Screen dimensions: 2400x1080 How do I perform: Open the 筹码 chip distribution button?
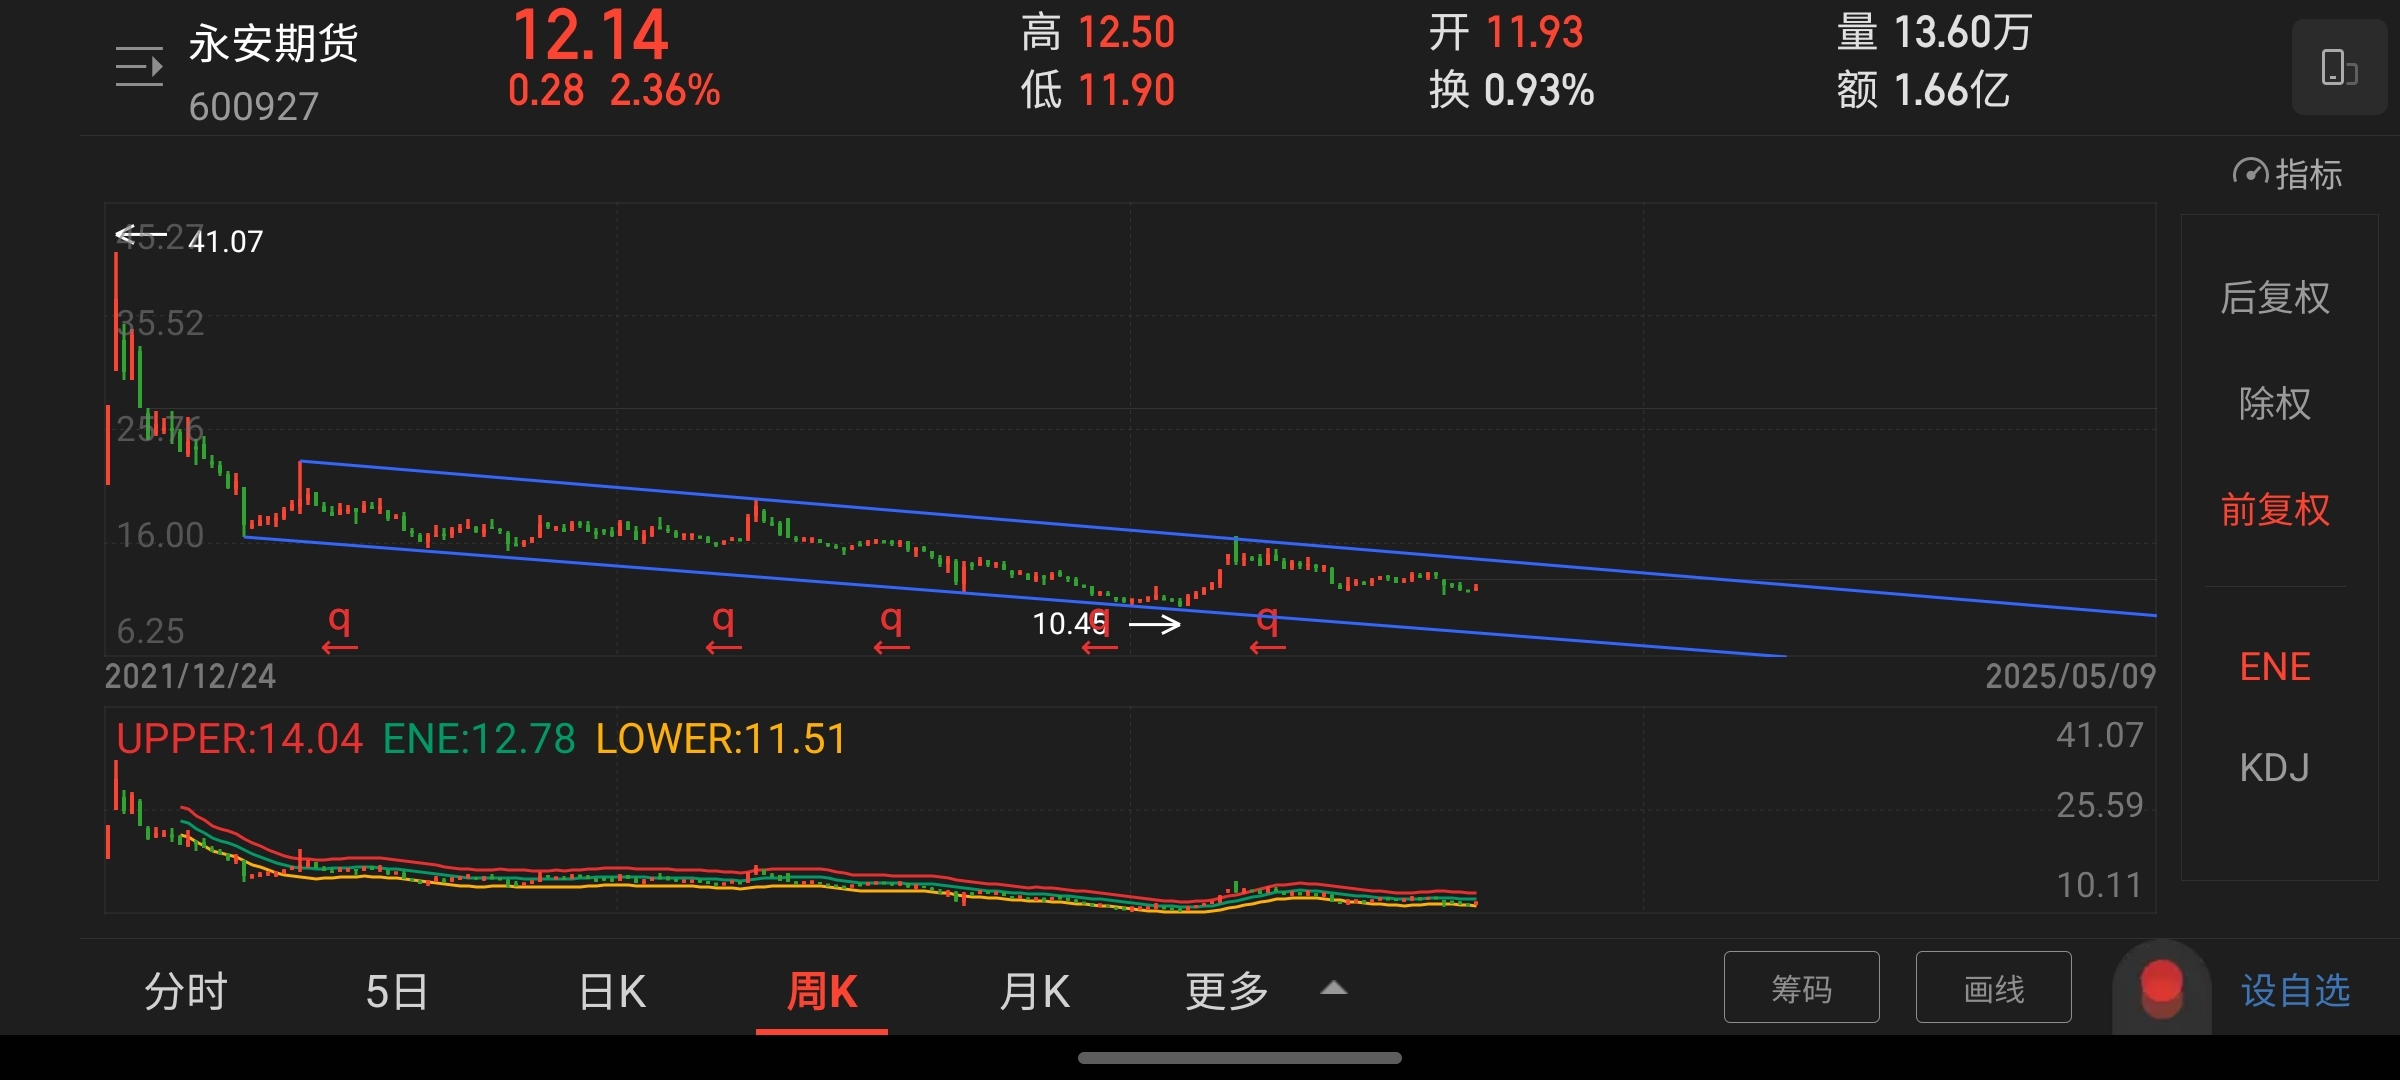tap(1802, 988)
